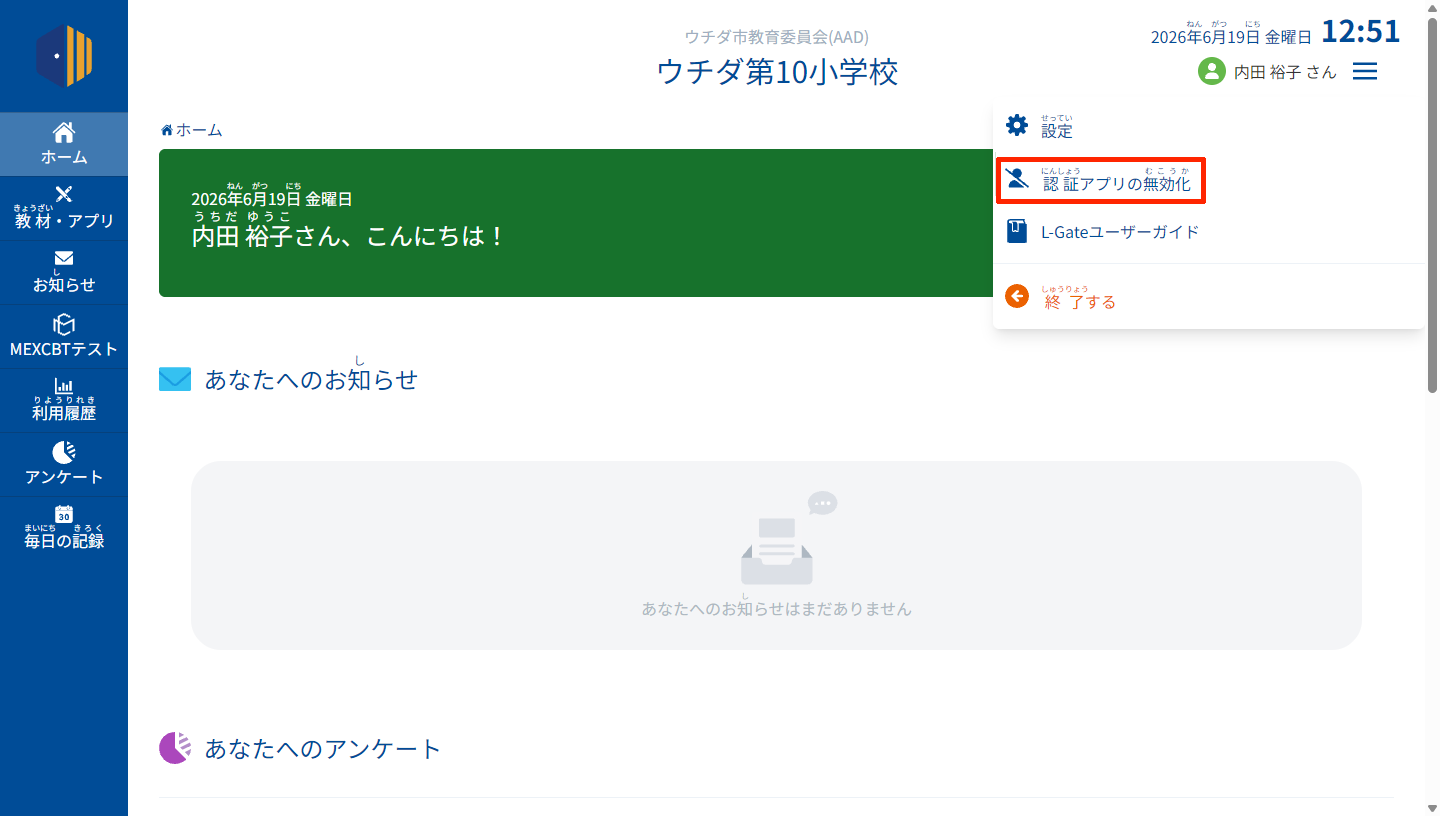Select the MEXCBTテスト sidebar icon
The height and width of the screenshot is (816, 1440).
[x=64, y=324]
